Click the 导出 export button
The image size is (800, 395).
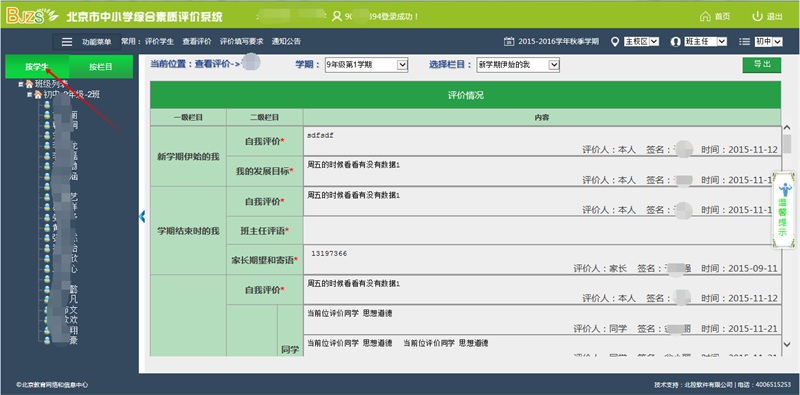coord(761,65)
